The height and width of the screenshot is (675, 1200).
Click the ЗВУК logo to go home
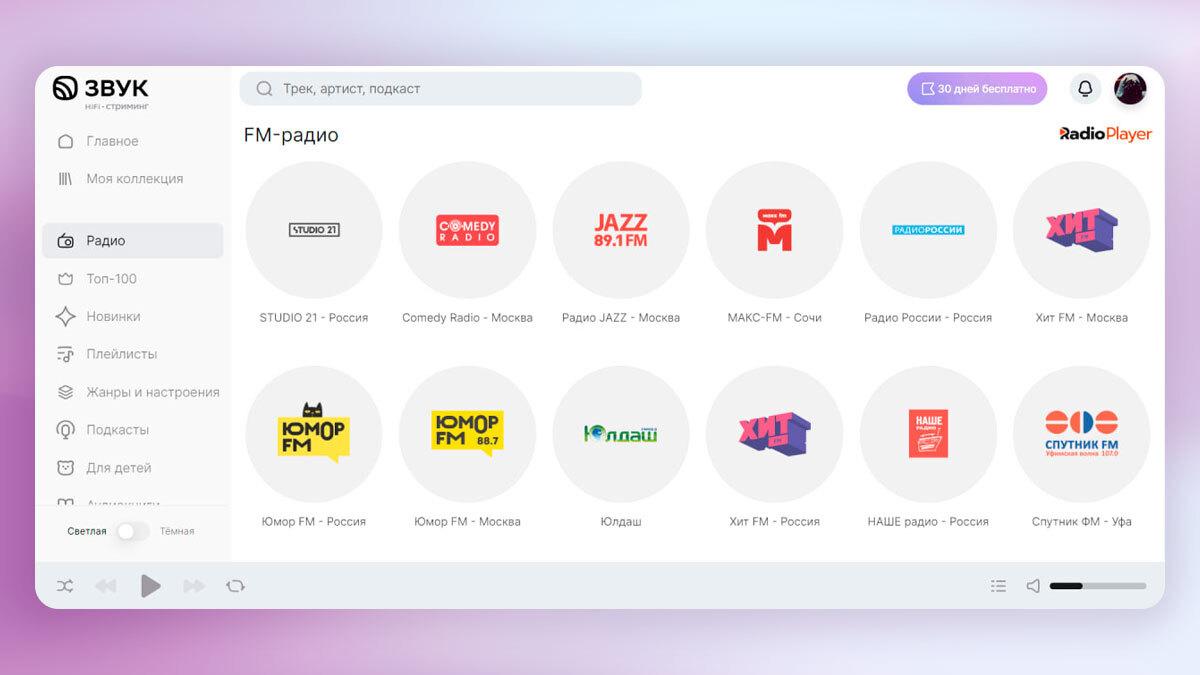coord(101,90)
